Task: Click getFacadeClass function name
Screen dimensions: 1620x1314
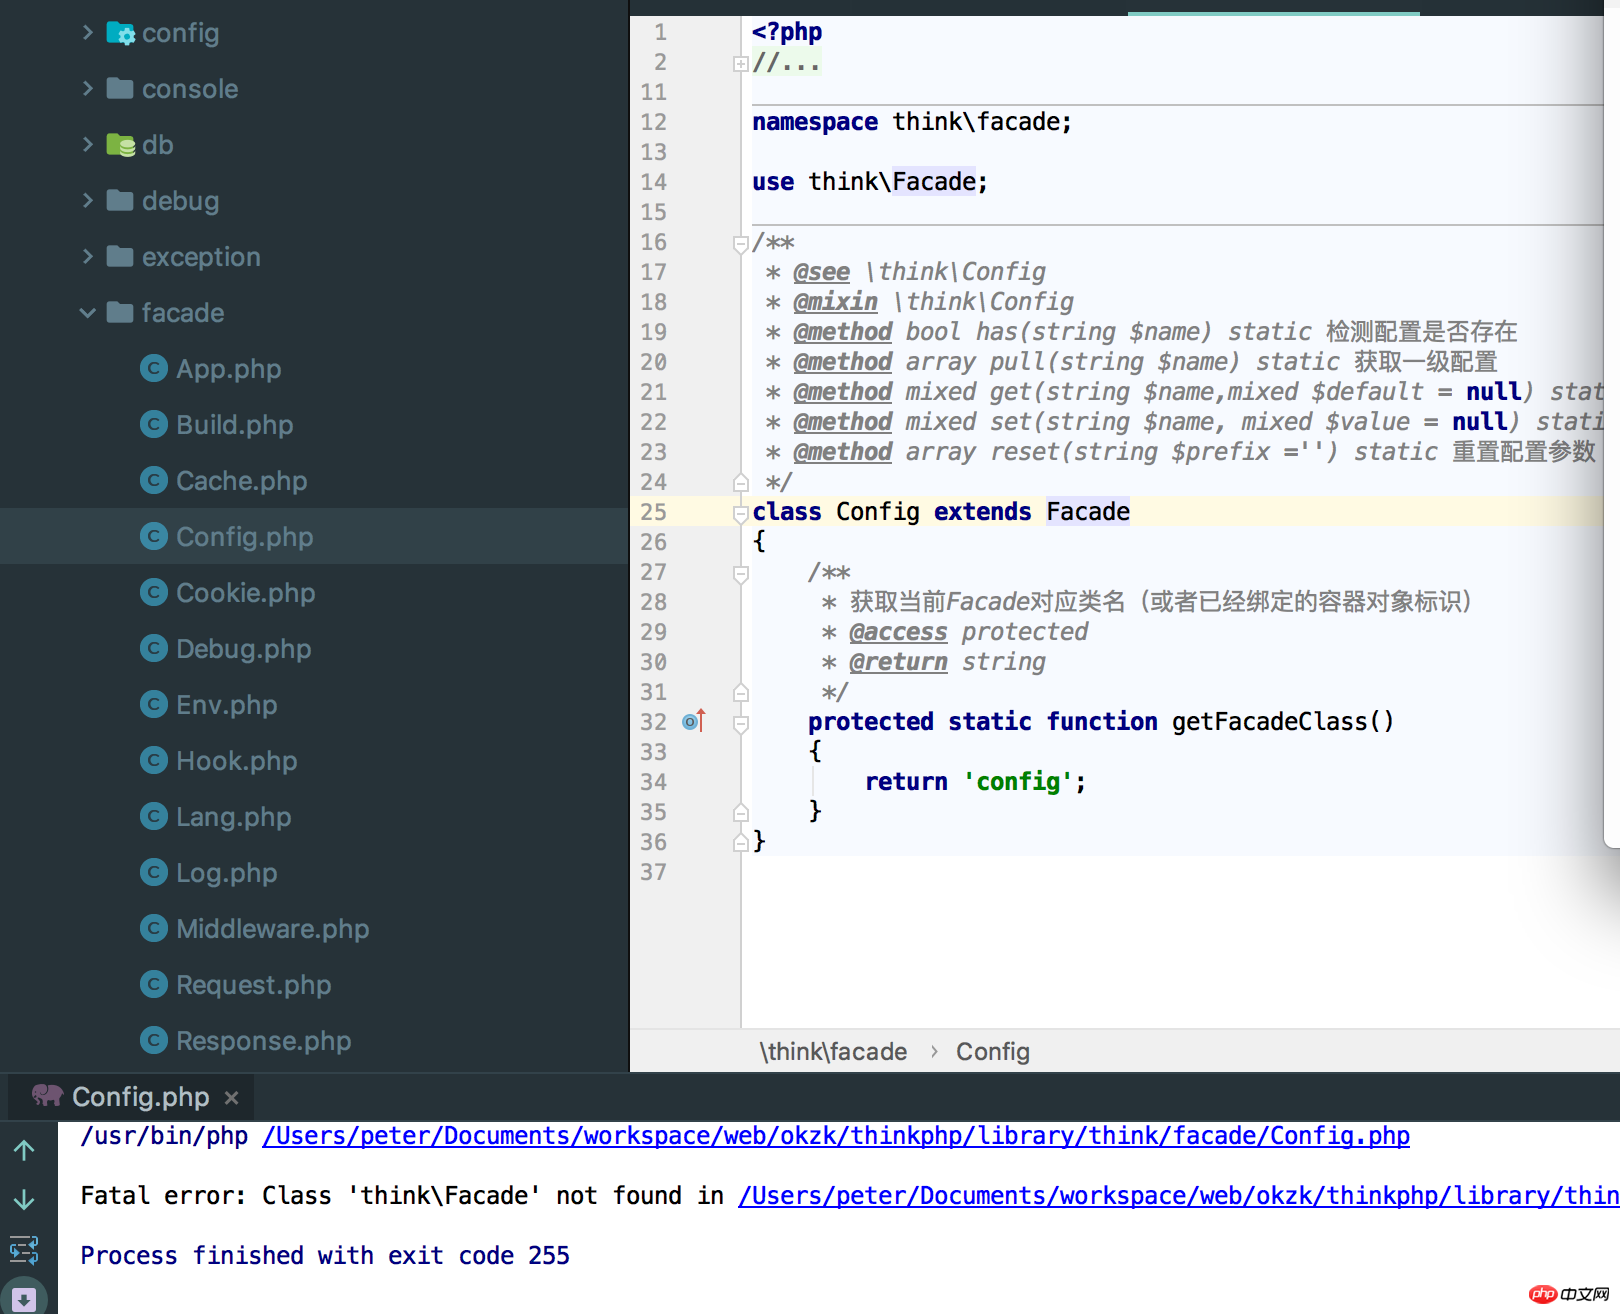Action: pos(1269,722)
